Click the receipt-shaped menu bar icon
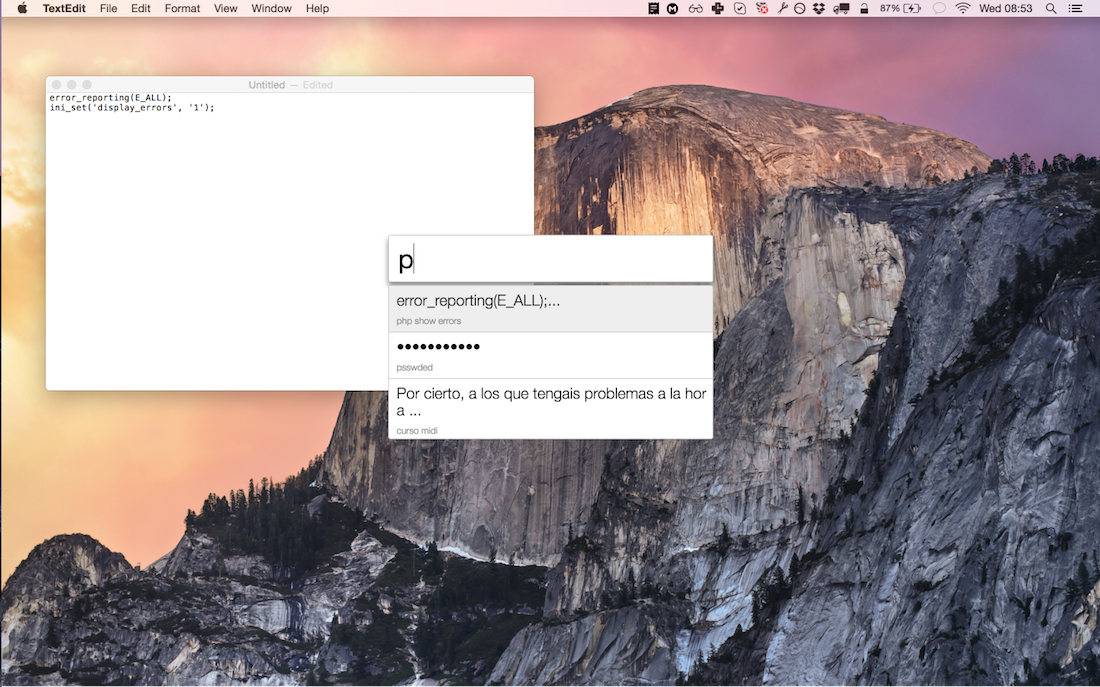This screenshot has width=1100, height=687. pos(653,8)
